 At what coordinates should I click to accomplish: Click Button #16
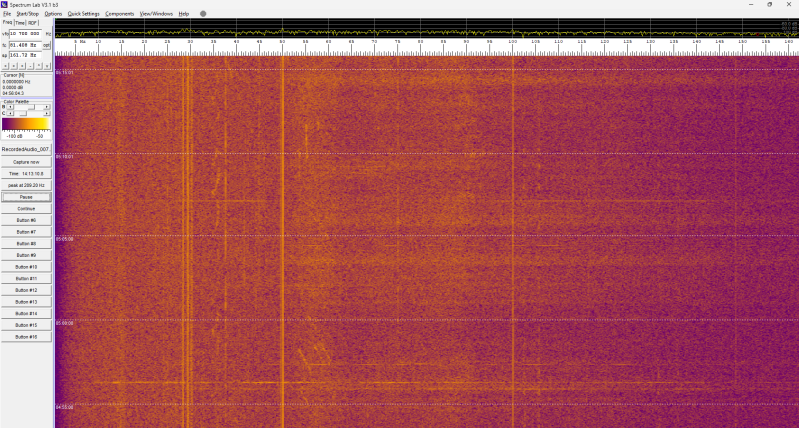26,337
